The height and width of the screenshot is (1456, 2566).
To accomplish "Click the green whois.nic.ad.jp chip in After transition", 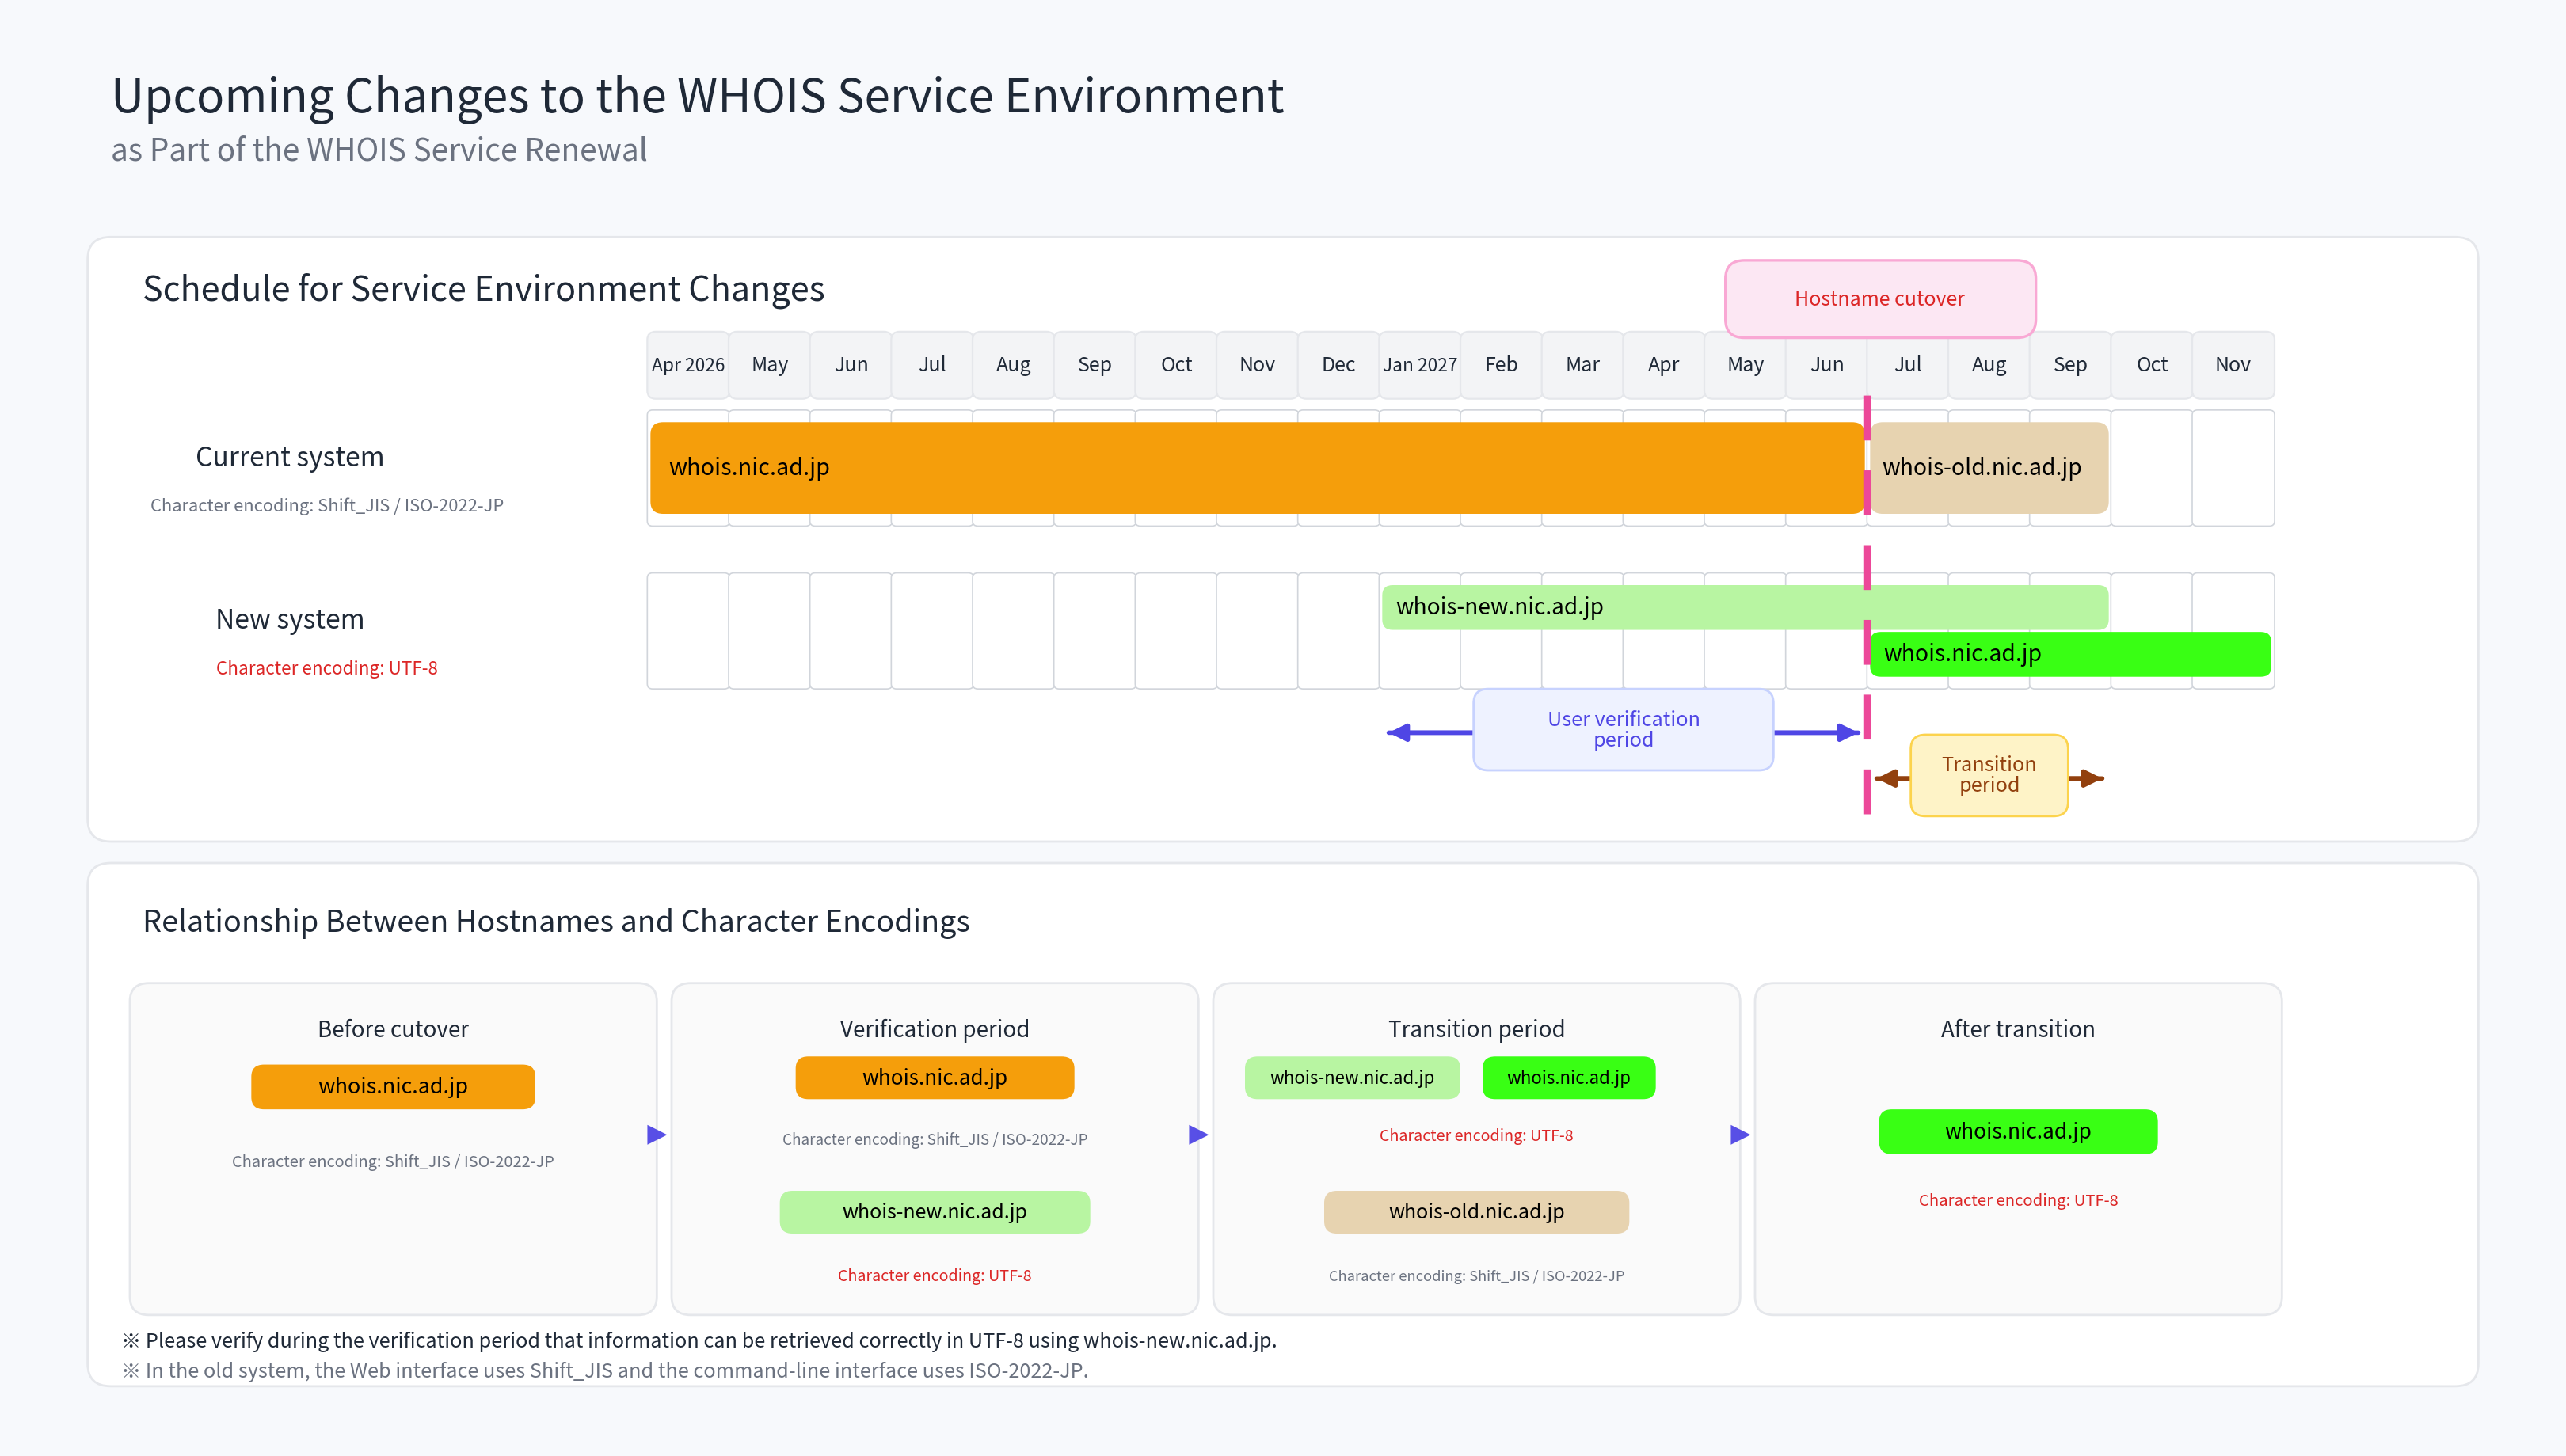I will tap(2017, 1131).
